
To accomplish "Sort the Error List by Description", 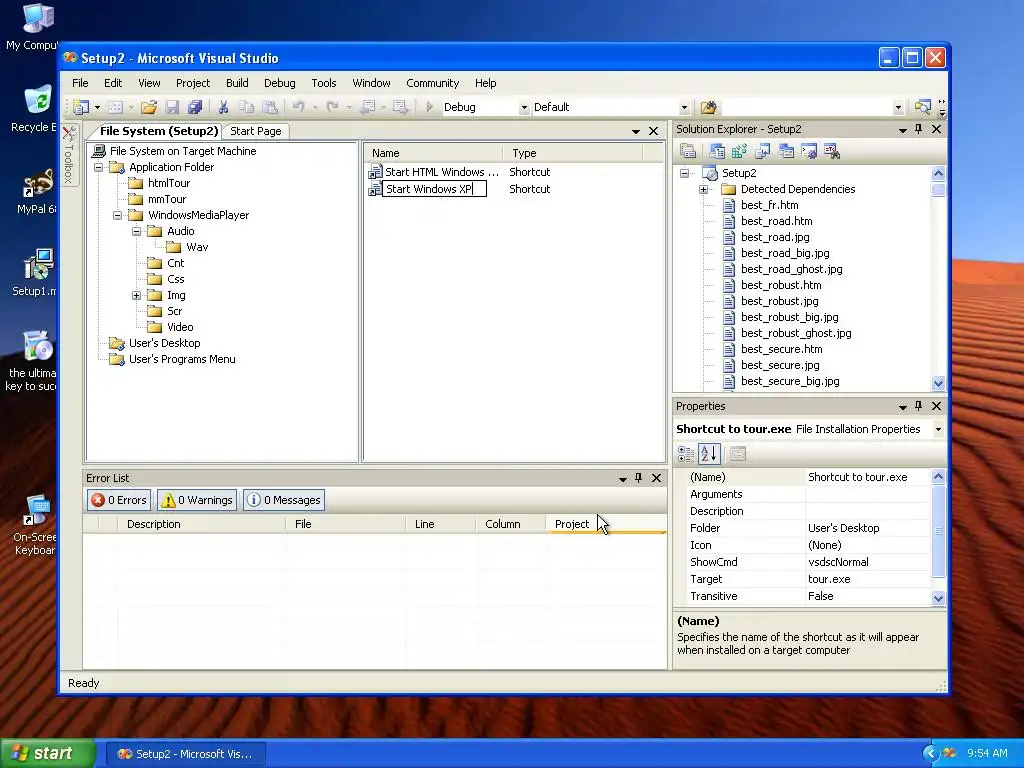I will (x=201, y=524).
